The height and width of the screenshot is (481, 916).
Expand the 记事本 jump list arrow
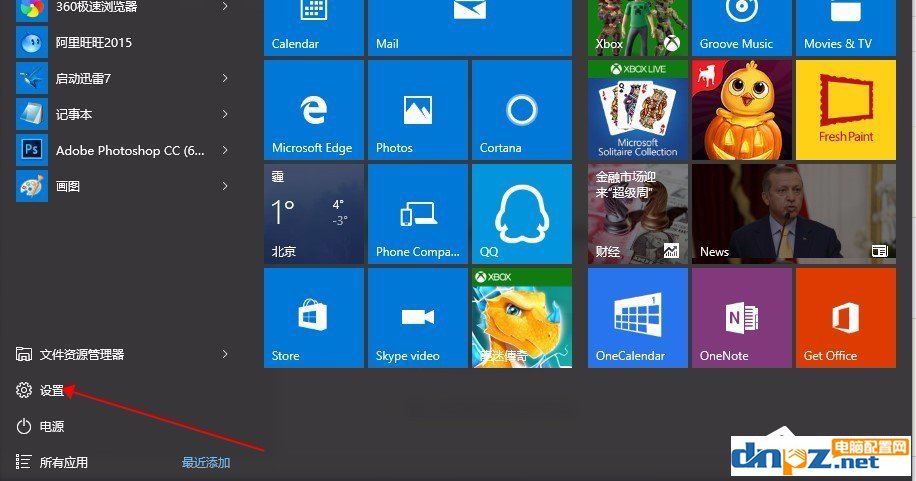click(225, 115)
